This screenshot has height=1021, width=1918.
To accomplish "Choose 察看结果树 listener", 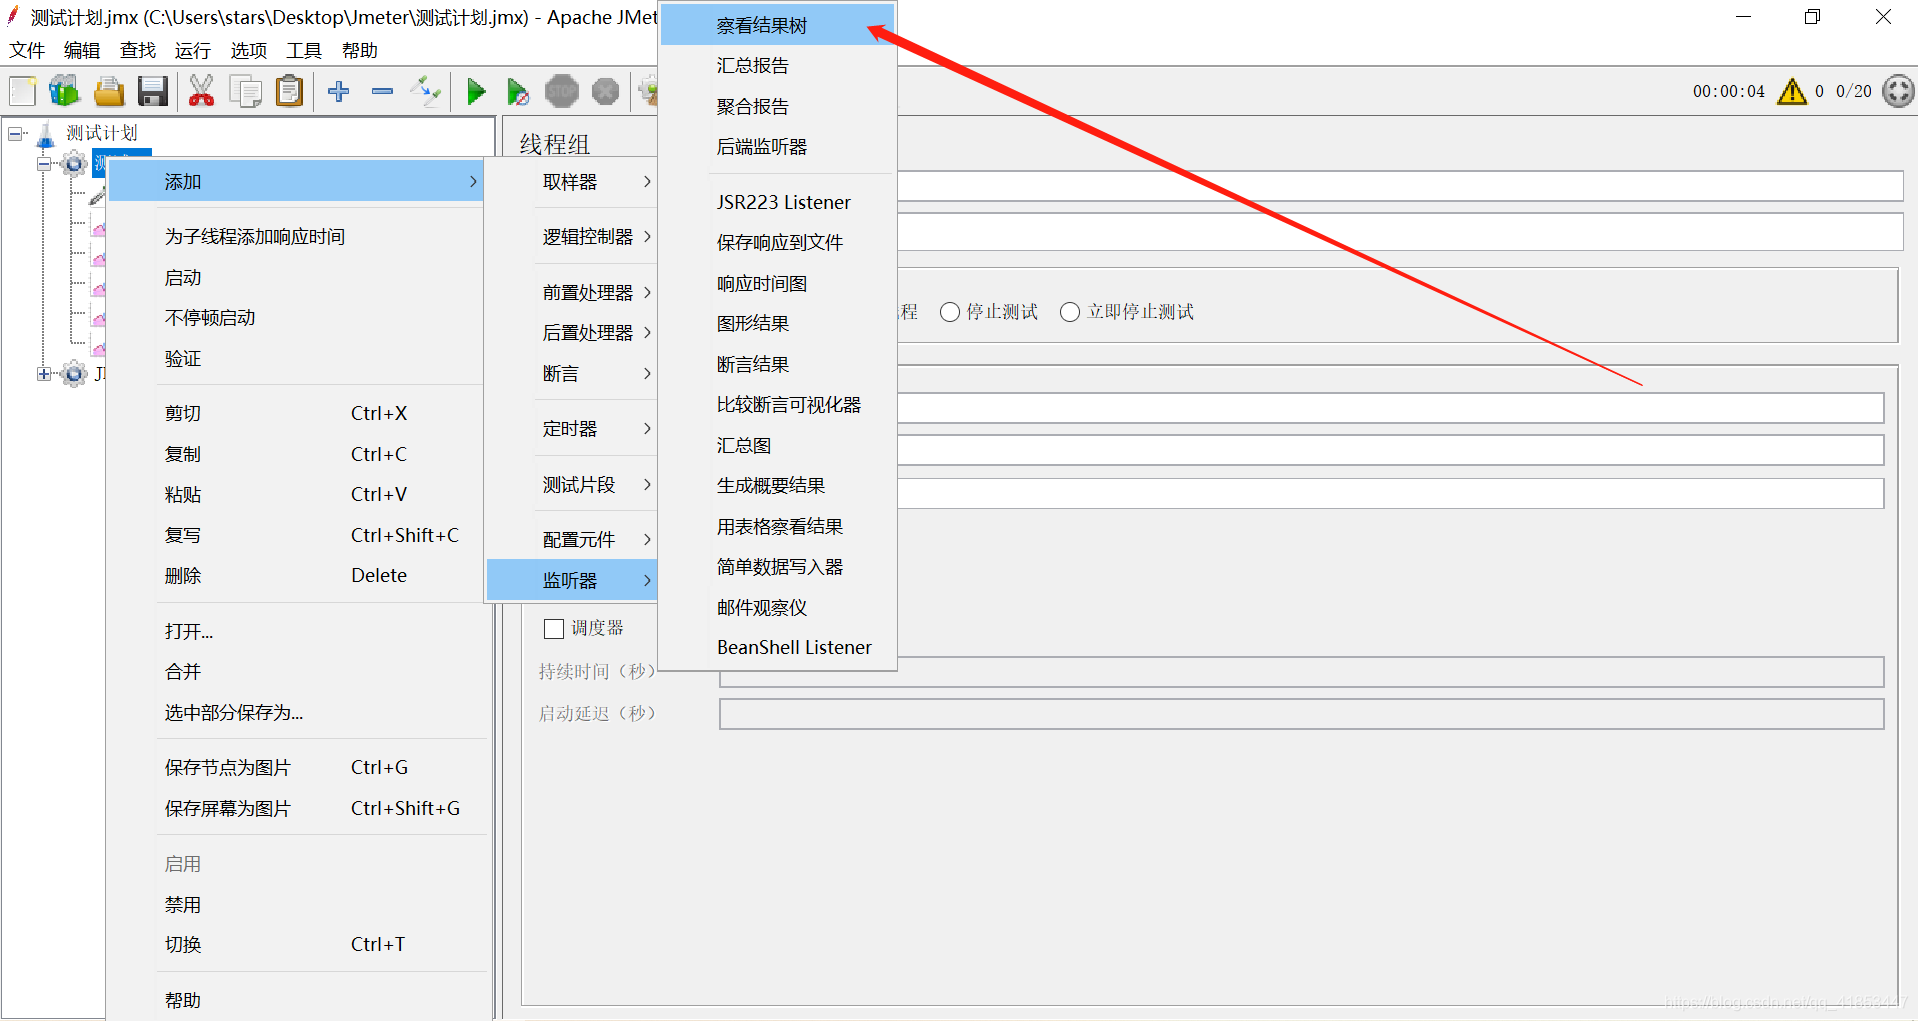I will pos(778,26).
